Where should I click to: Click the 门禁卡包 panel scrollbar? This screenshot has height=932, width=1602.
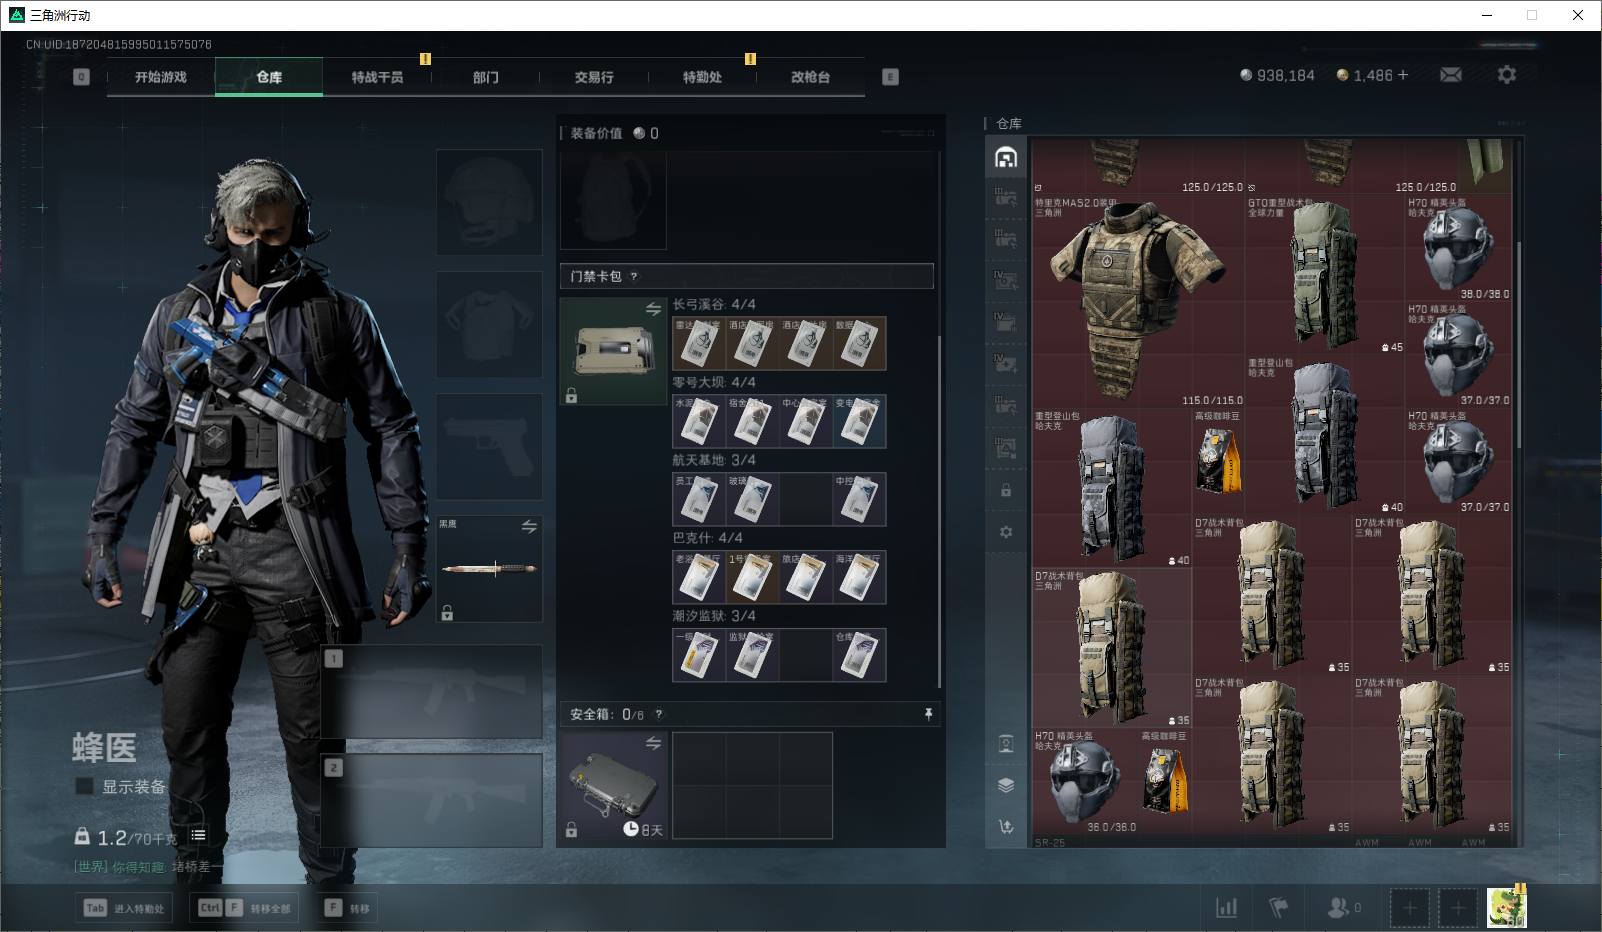pos(940,510)
